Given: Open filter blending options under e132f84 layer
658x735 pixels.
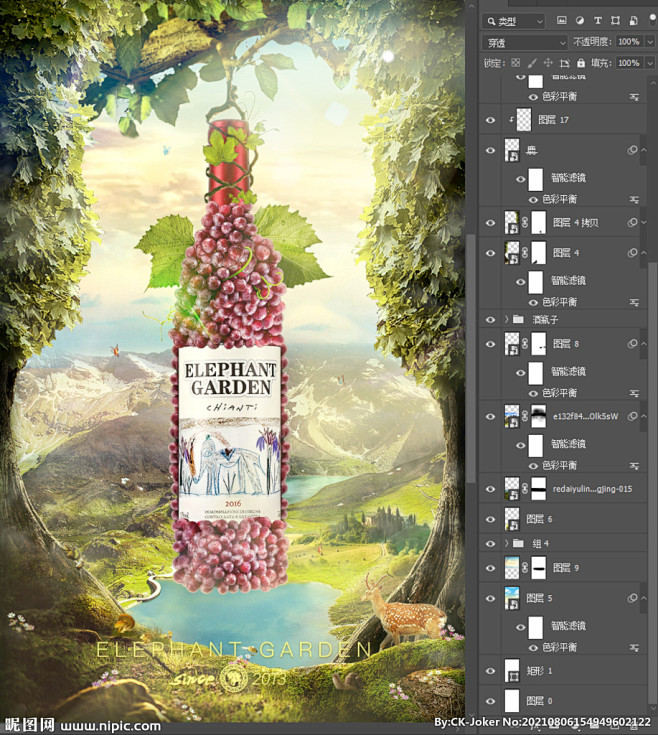Looking at the screenshot, I should point(634,466).
